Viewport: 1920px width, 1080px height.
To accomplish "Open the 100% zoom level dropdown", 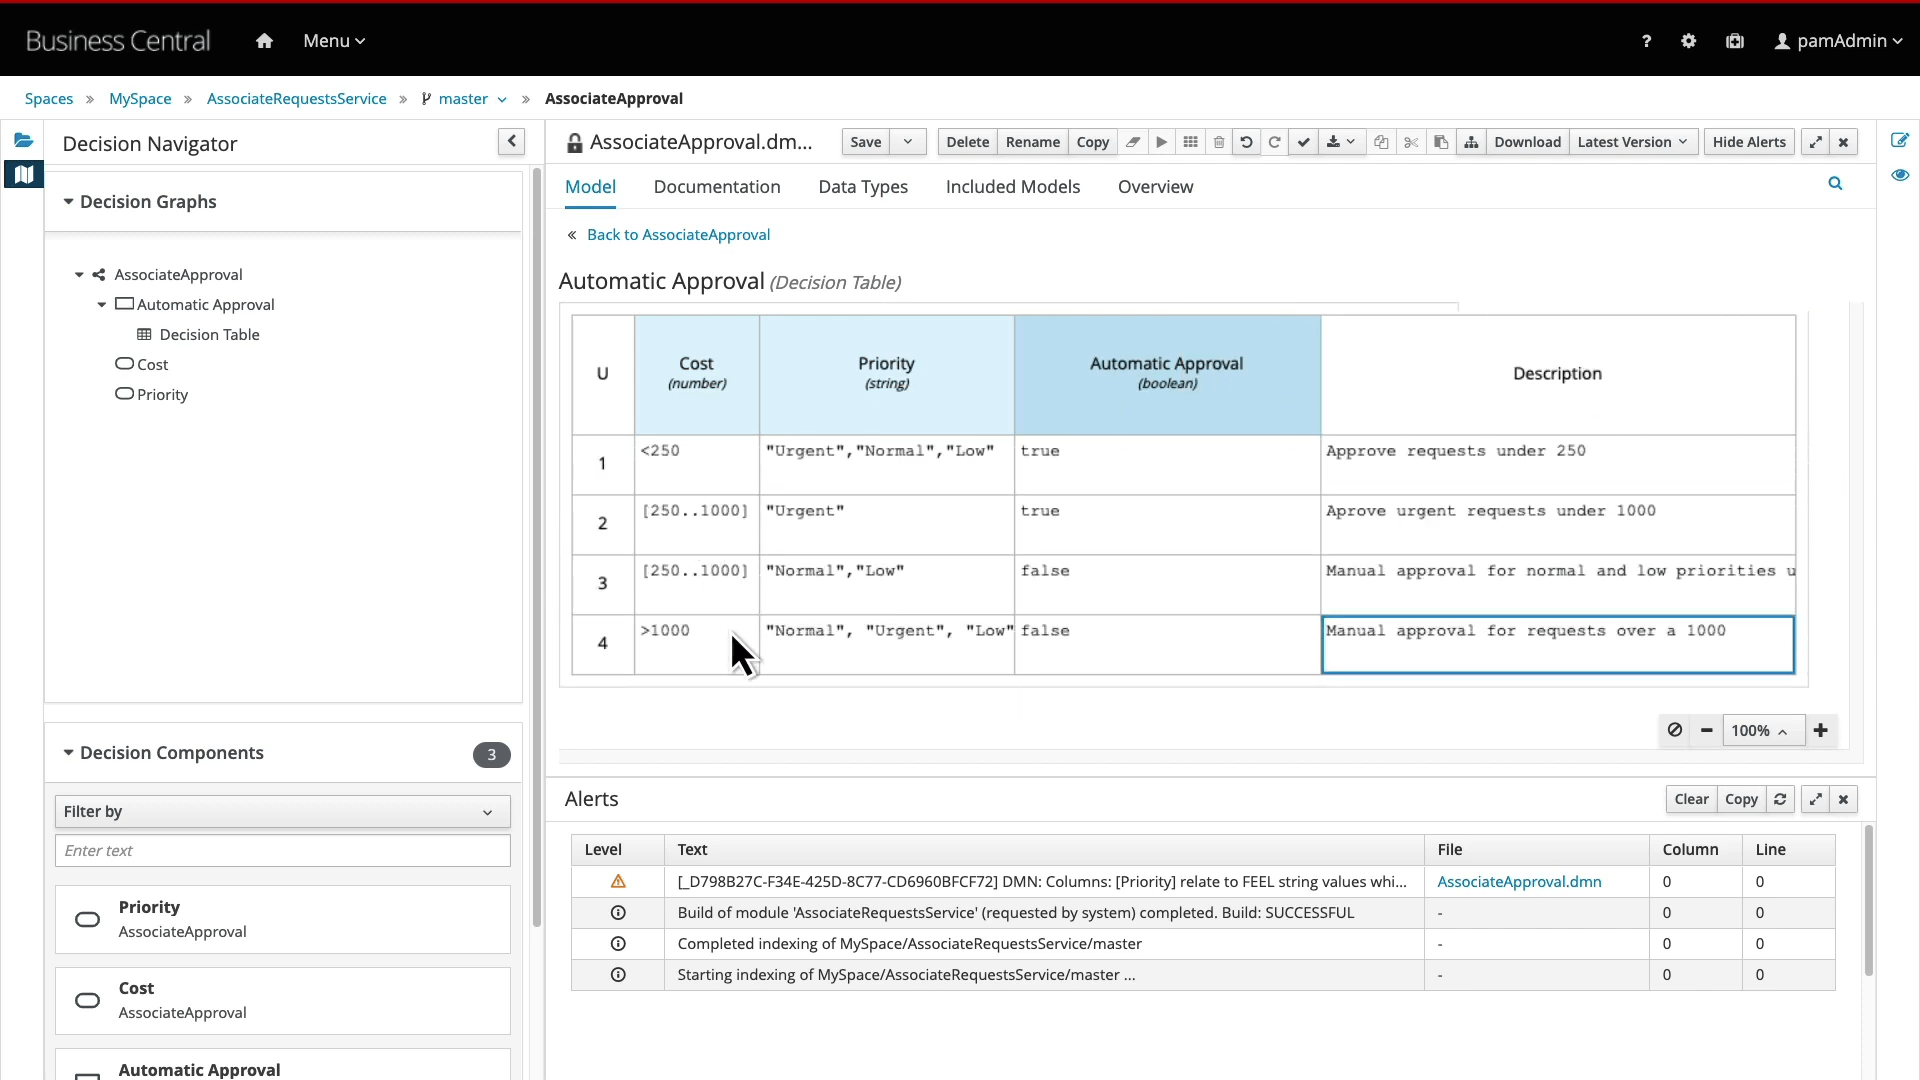I will click(x=1763, y=730).
